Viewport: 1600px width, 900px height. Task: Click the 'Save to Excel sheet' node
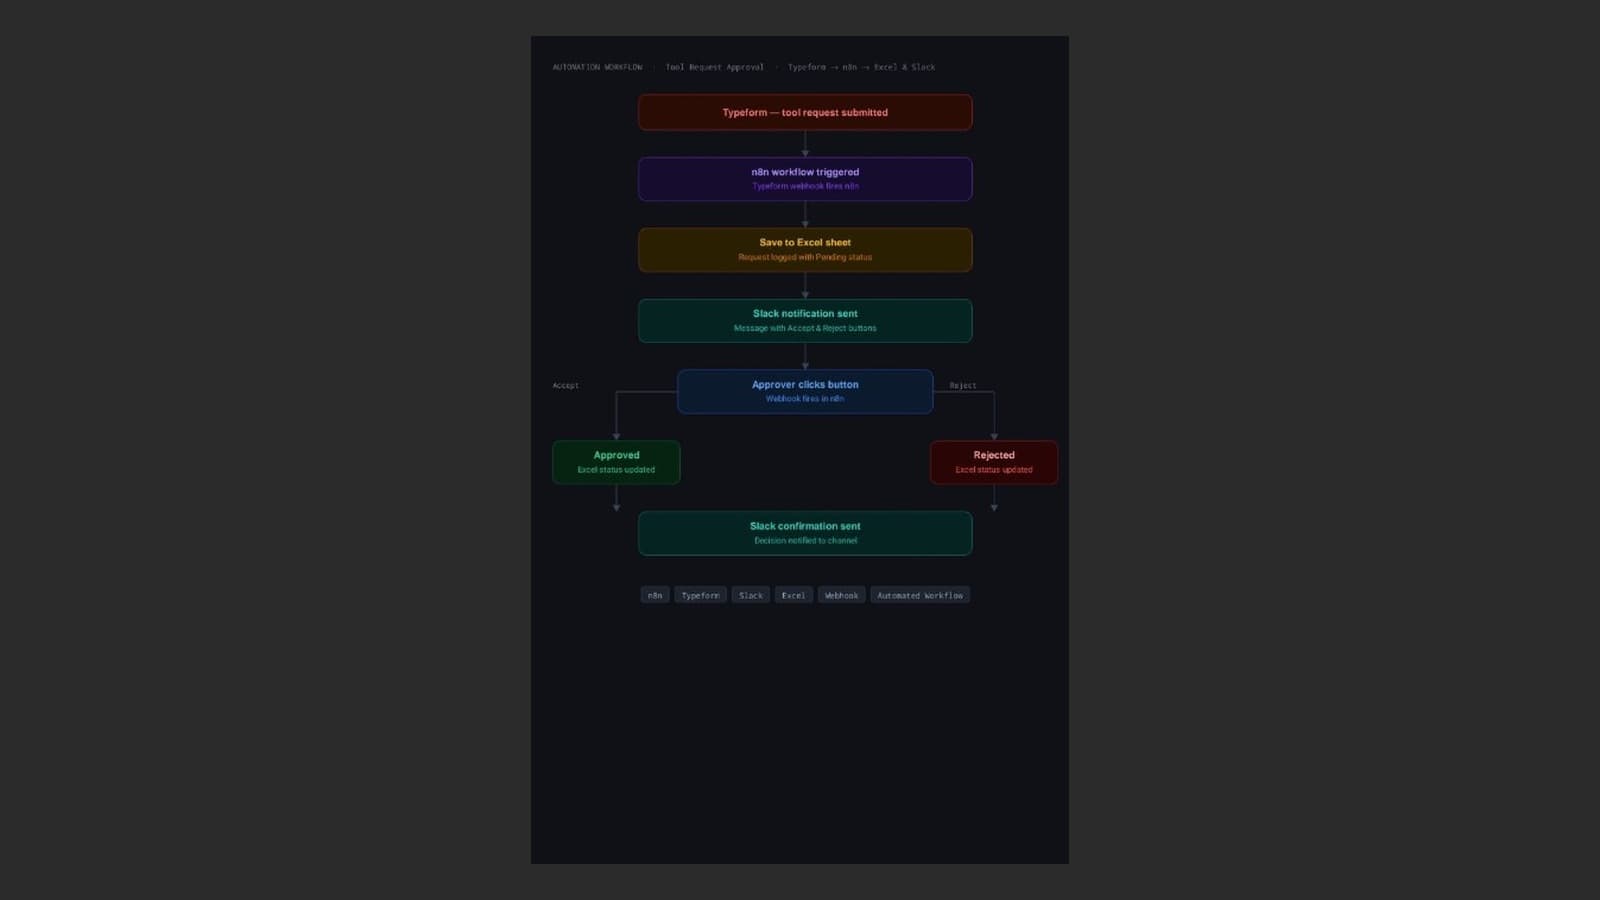[805, 250]
